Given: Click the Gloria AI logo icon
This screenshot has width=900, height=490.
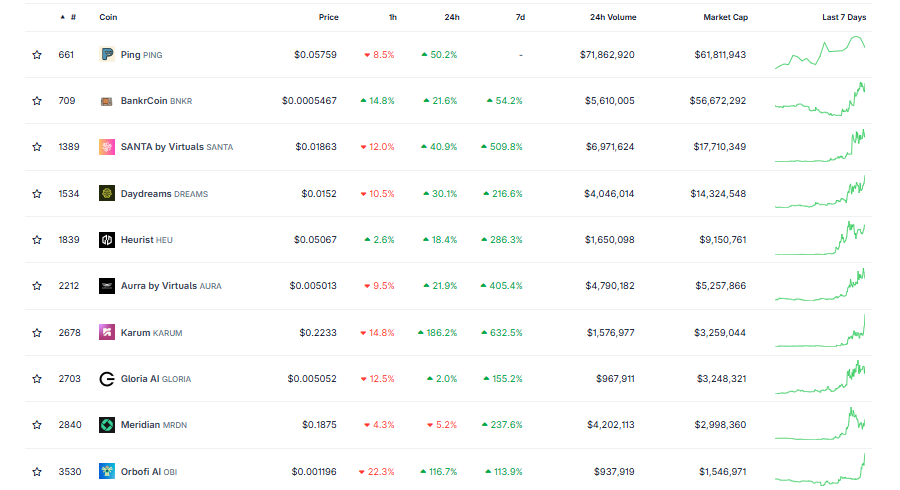Looking at the screenshot, I should click(x=106, y=379).
